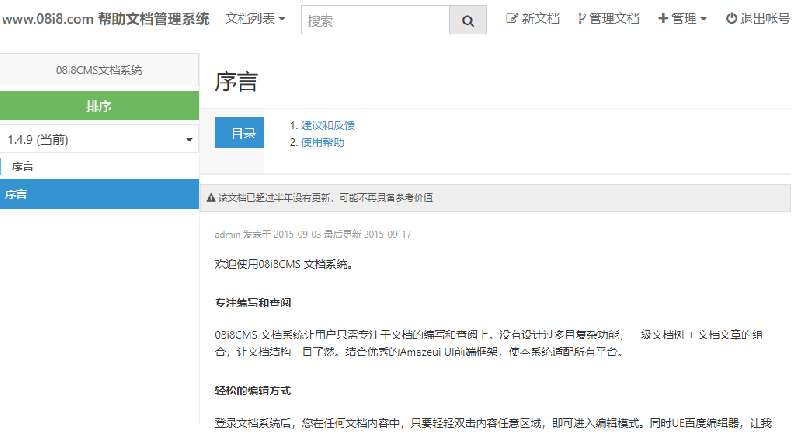This screenshot has height=436, width=800.
Task: Create a new document via 新文档
Action: click(x=533, y=18)
